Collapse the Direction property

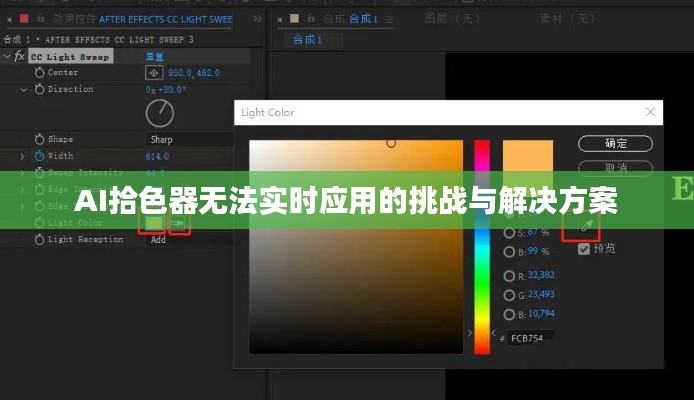tap(23, 90)
